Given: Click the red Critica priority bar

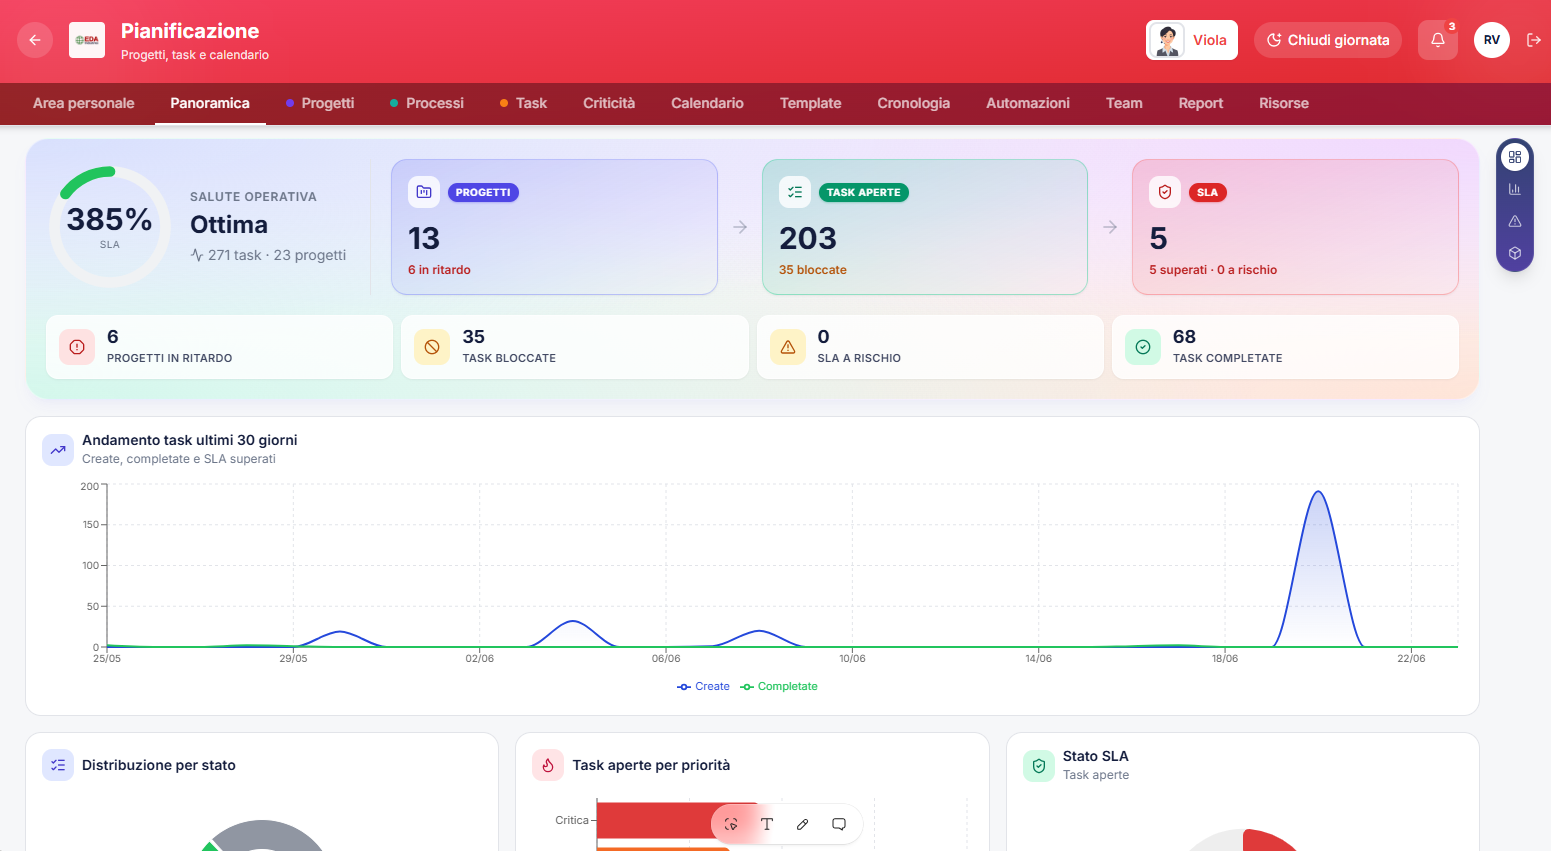Looking at the screenshot, I should (678, 820).
